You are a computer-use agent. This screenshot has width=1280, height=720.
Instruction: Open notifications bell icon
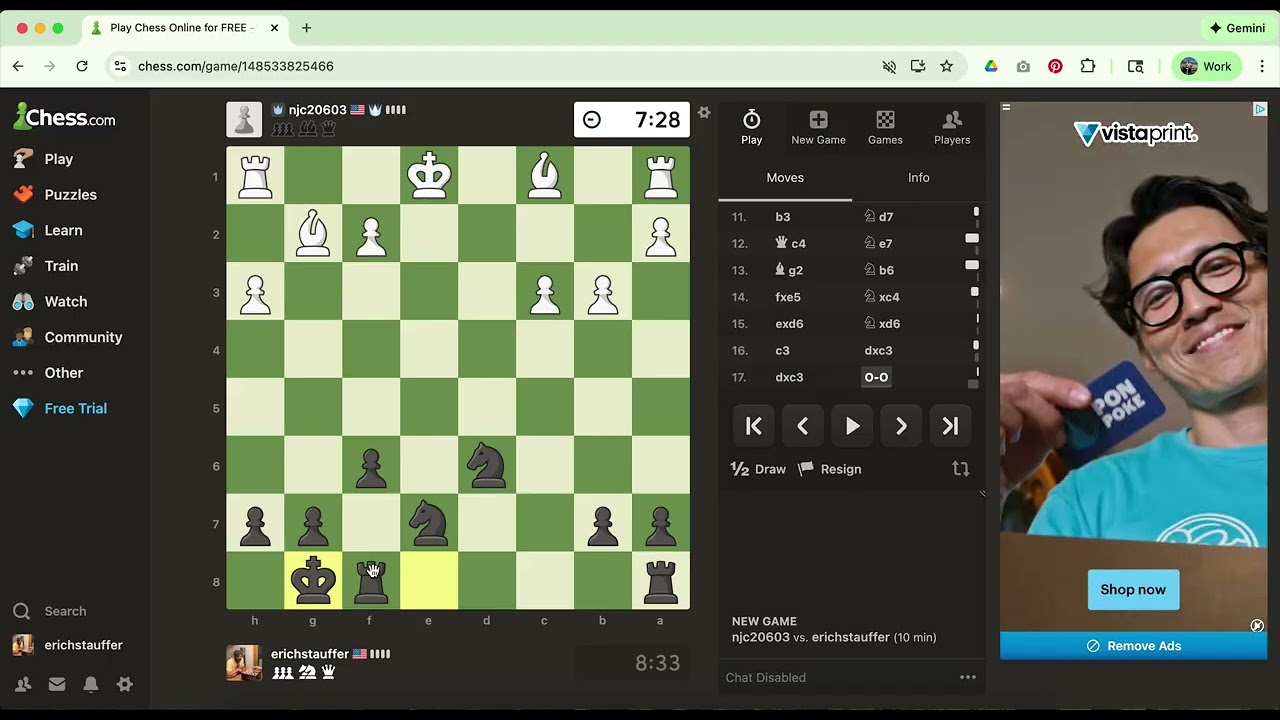pyautogui.click(x=91, y=684)
